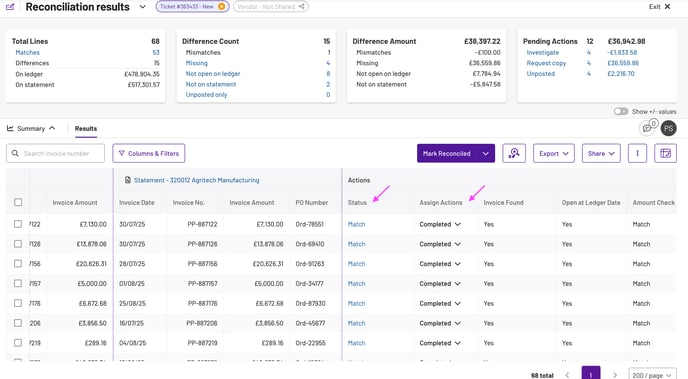This screenshot has width=688, height=379.
Task: Click the assign user icon button
Action: (514, 154)
